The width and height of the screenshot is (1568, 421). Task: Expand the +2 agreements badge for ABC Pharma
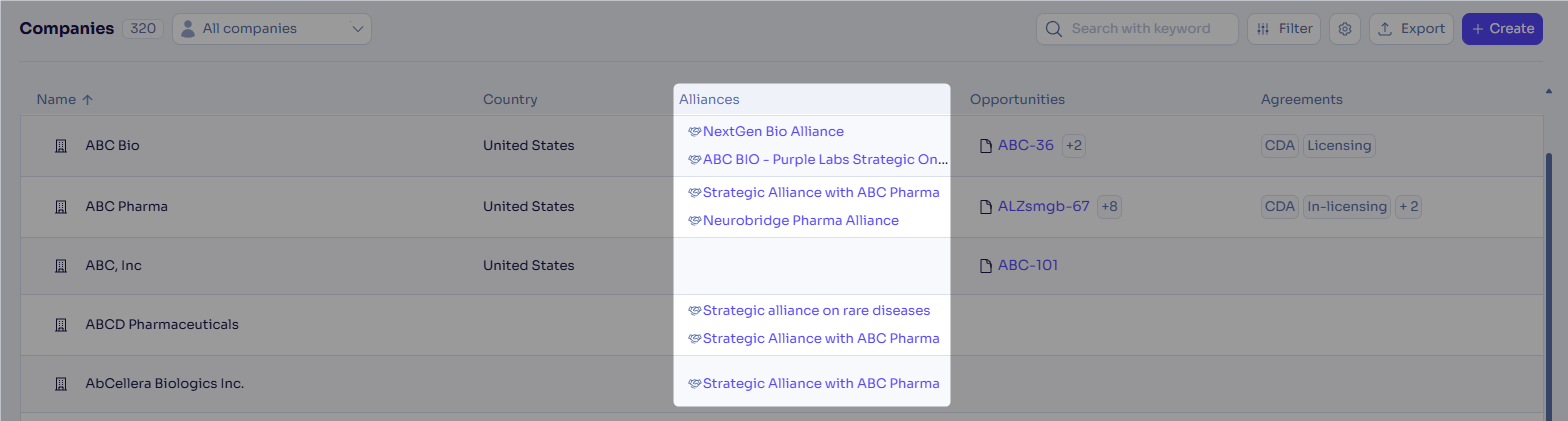[1409, 207]
